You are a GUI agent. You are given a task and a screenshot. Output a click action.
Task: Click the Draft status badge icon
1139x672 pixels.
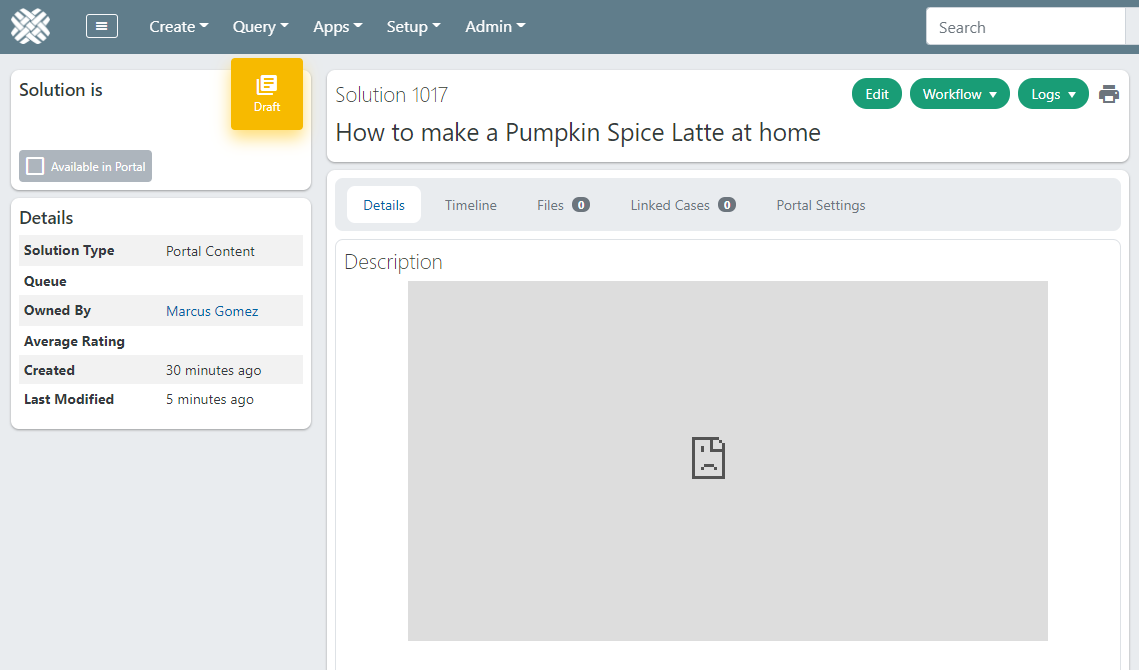coord(267,87)
